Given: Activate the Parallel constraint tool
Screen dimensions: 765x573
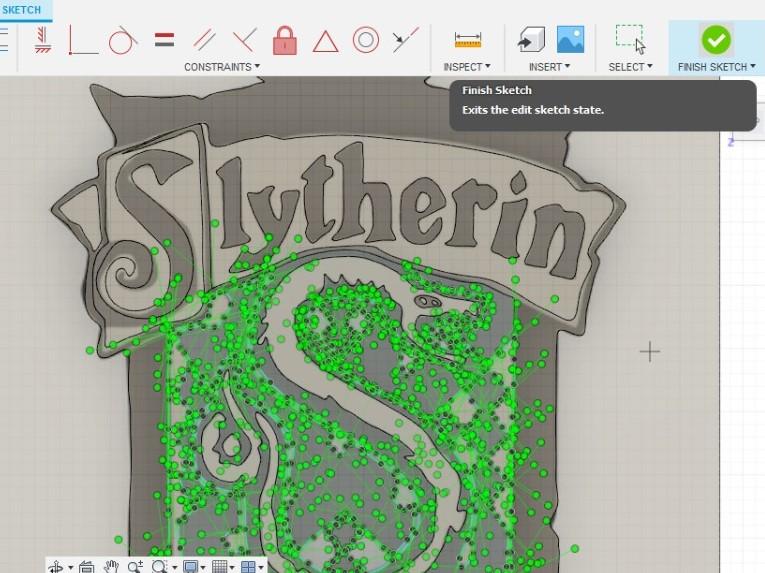Looking at the screenshot, I should coord(204,40).
